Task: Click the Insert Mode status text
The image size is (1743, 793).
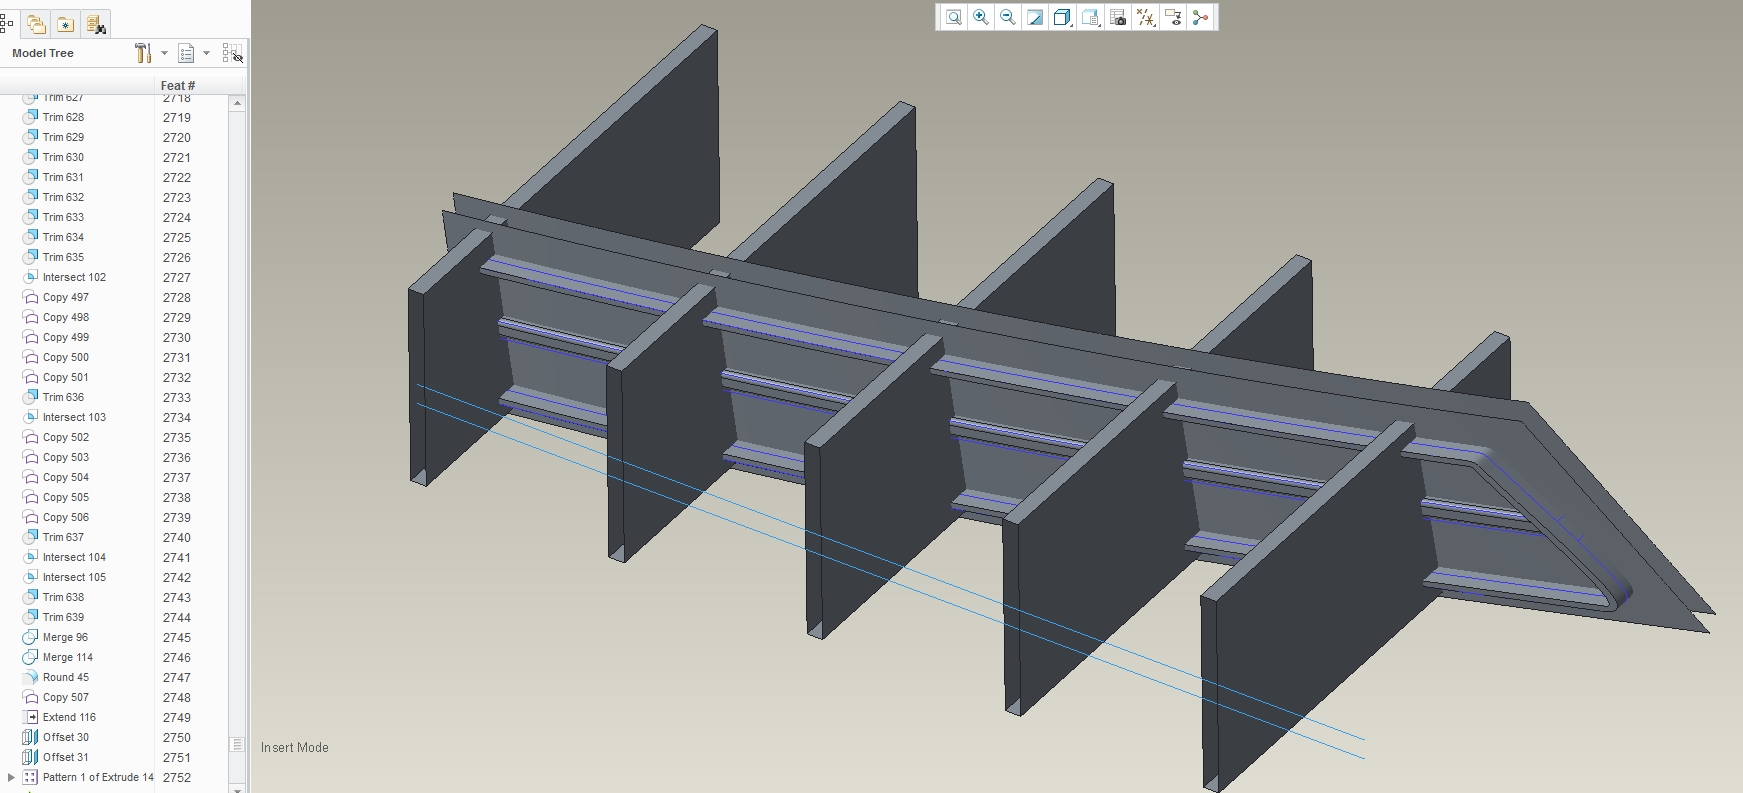Action: click(x=294, y=747)
